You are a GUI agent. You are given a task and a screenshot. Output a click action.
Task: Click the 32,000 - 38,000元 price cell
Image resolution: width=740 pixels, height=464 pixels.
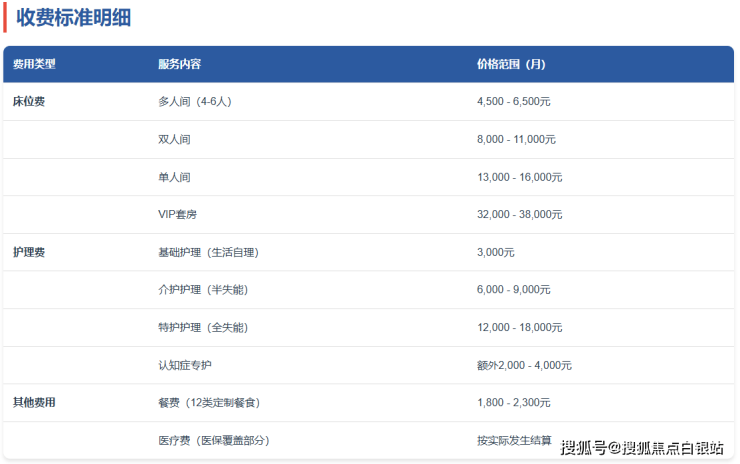(x=519, y=214)
